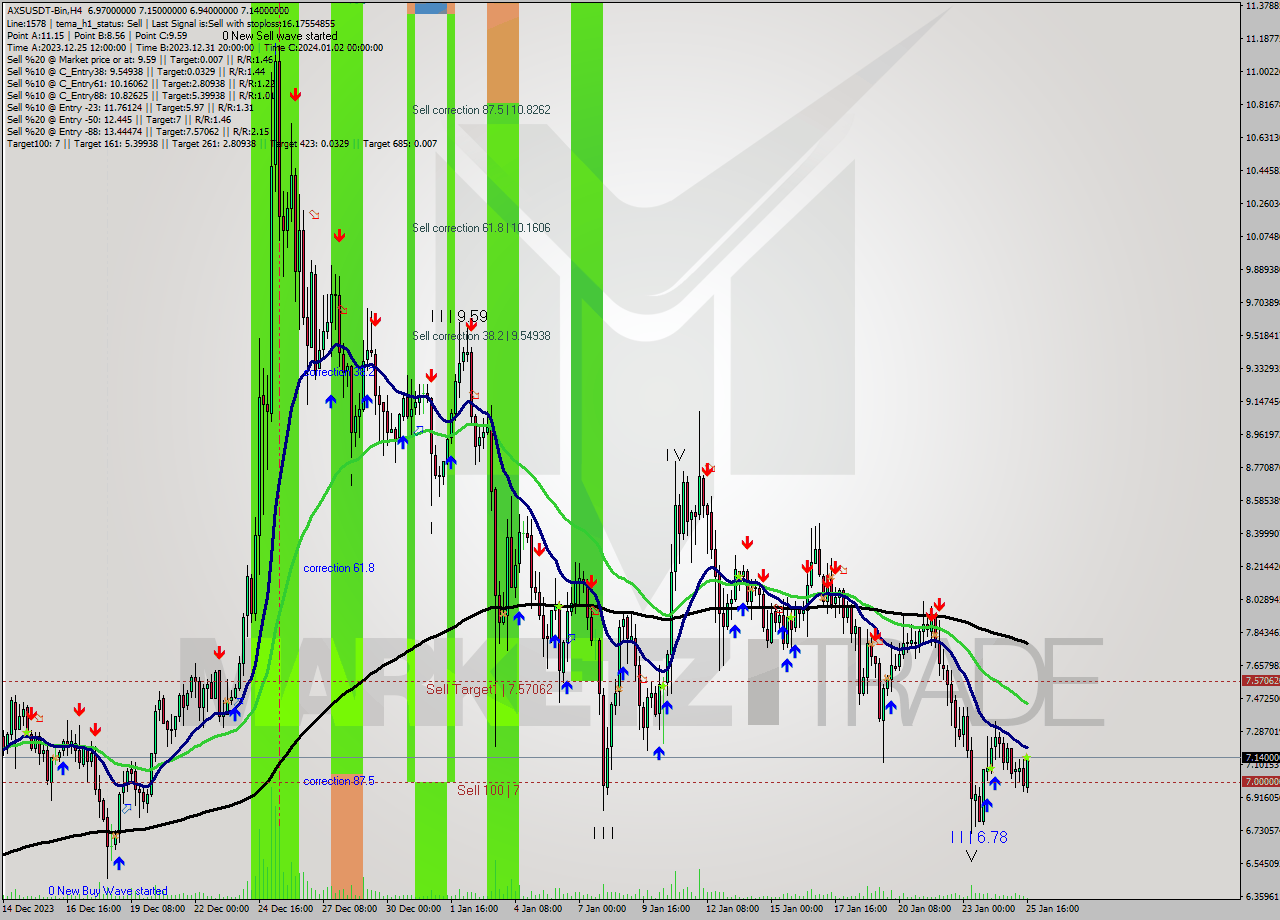Click the 'Sell %10 @ C_Entry88: 10.82625' line

pyautogui.click(x=140, y=95)
